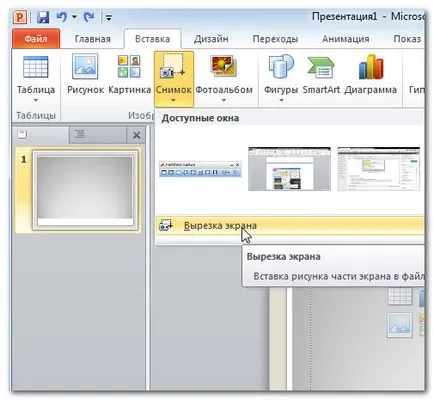Click the picture placeholder icon on slide
This screenshot has height=400, width=434.
[400, 325]
